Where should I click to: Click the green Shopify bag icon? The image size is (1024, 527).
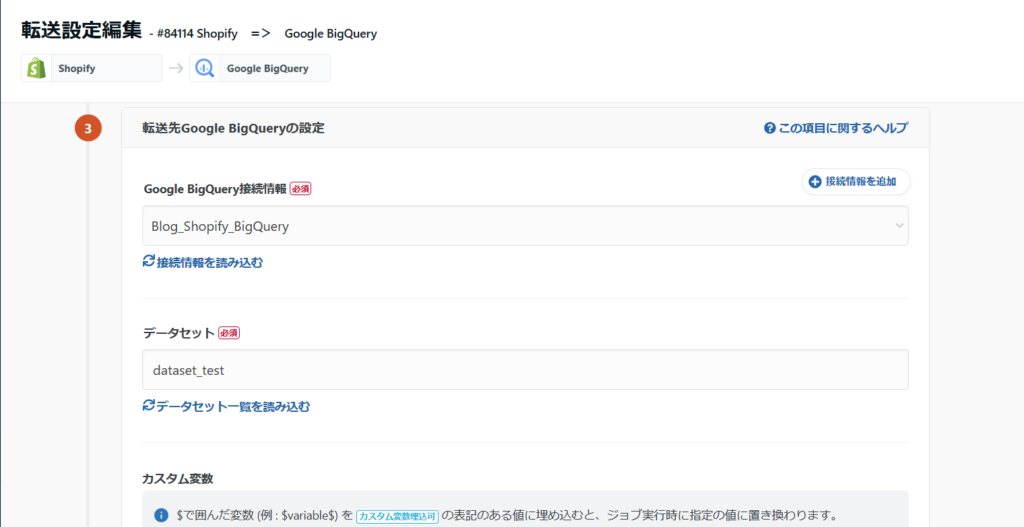[x=36, y=68]
